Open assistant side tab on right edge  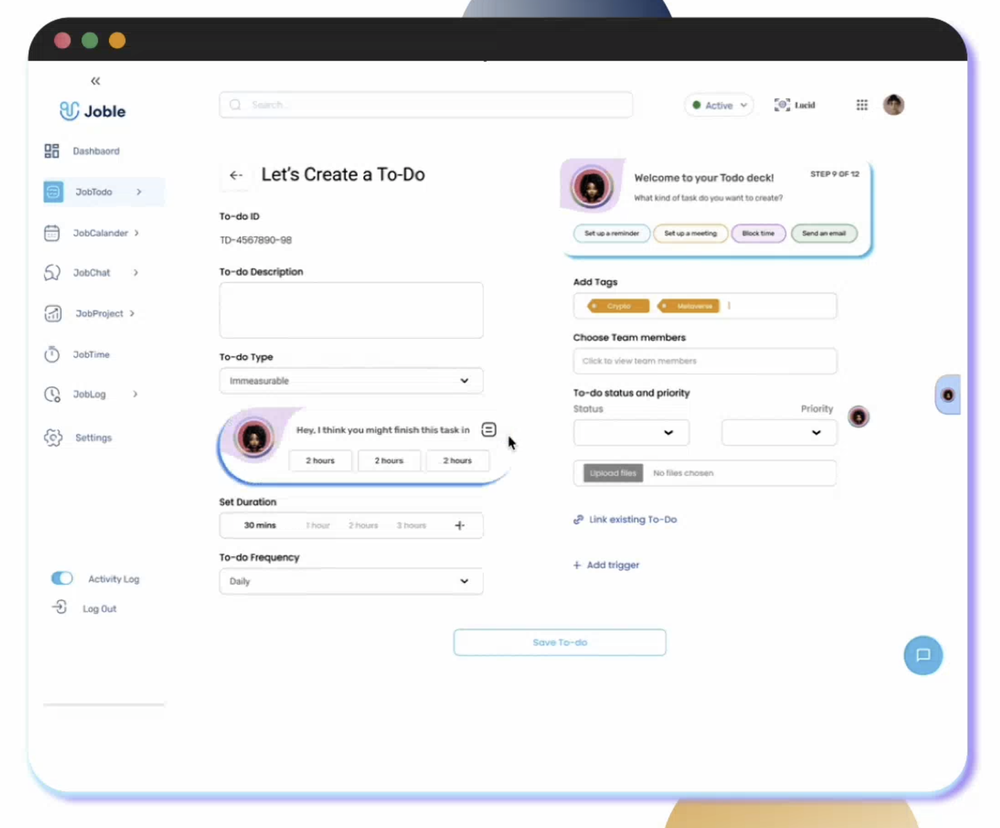pos(948,395)
